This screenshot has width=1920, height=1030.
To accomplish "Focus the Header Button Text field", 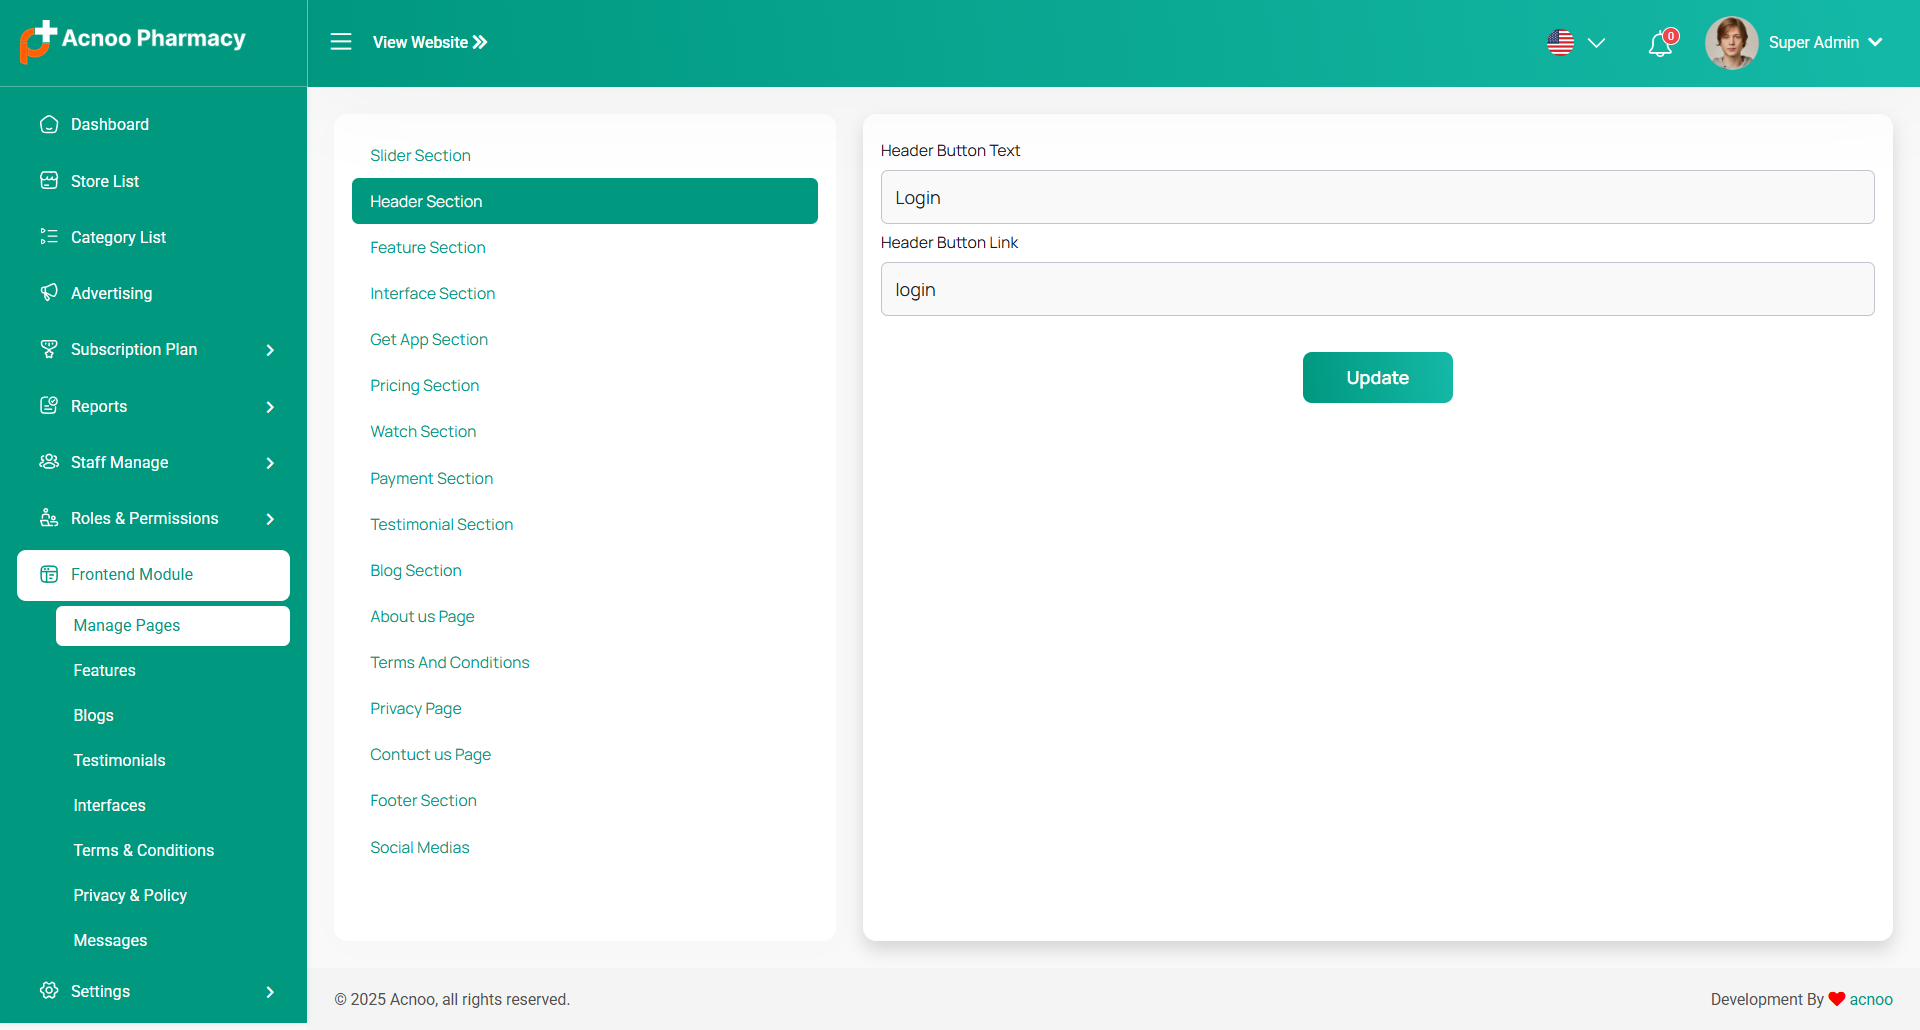I will point(1377,197).
